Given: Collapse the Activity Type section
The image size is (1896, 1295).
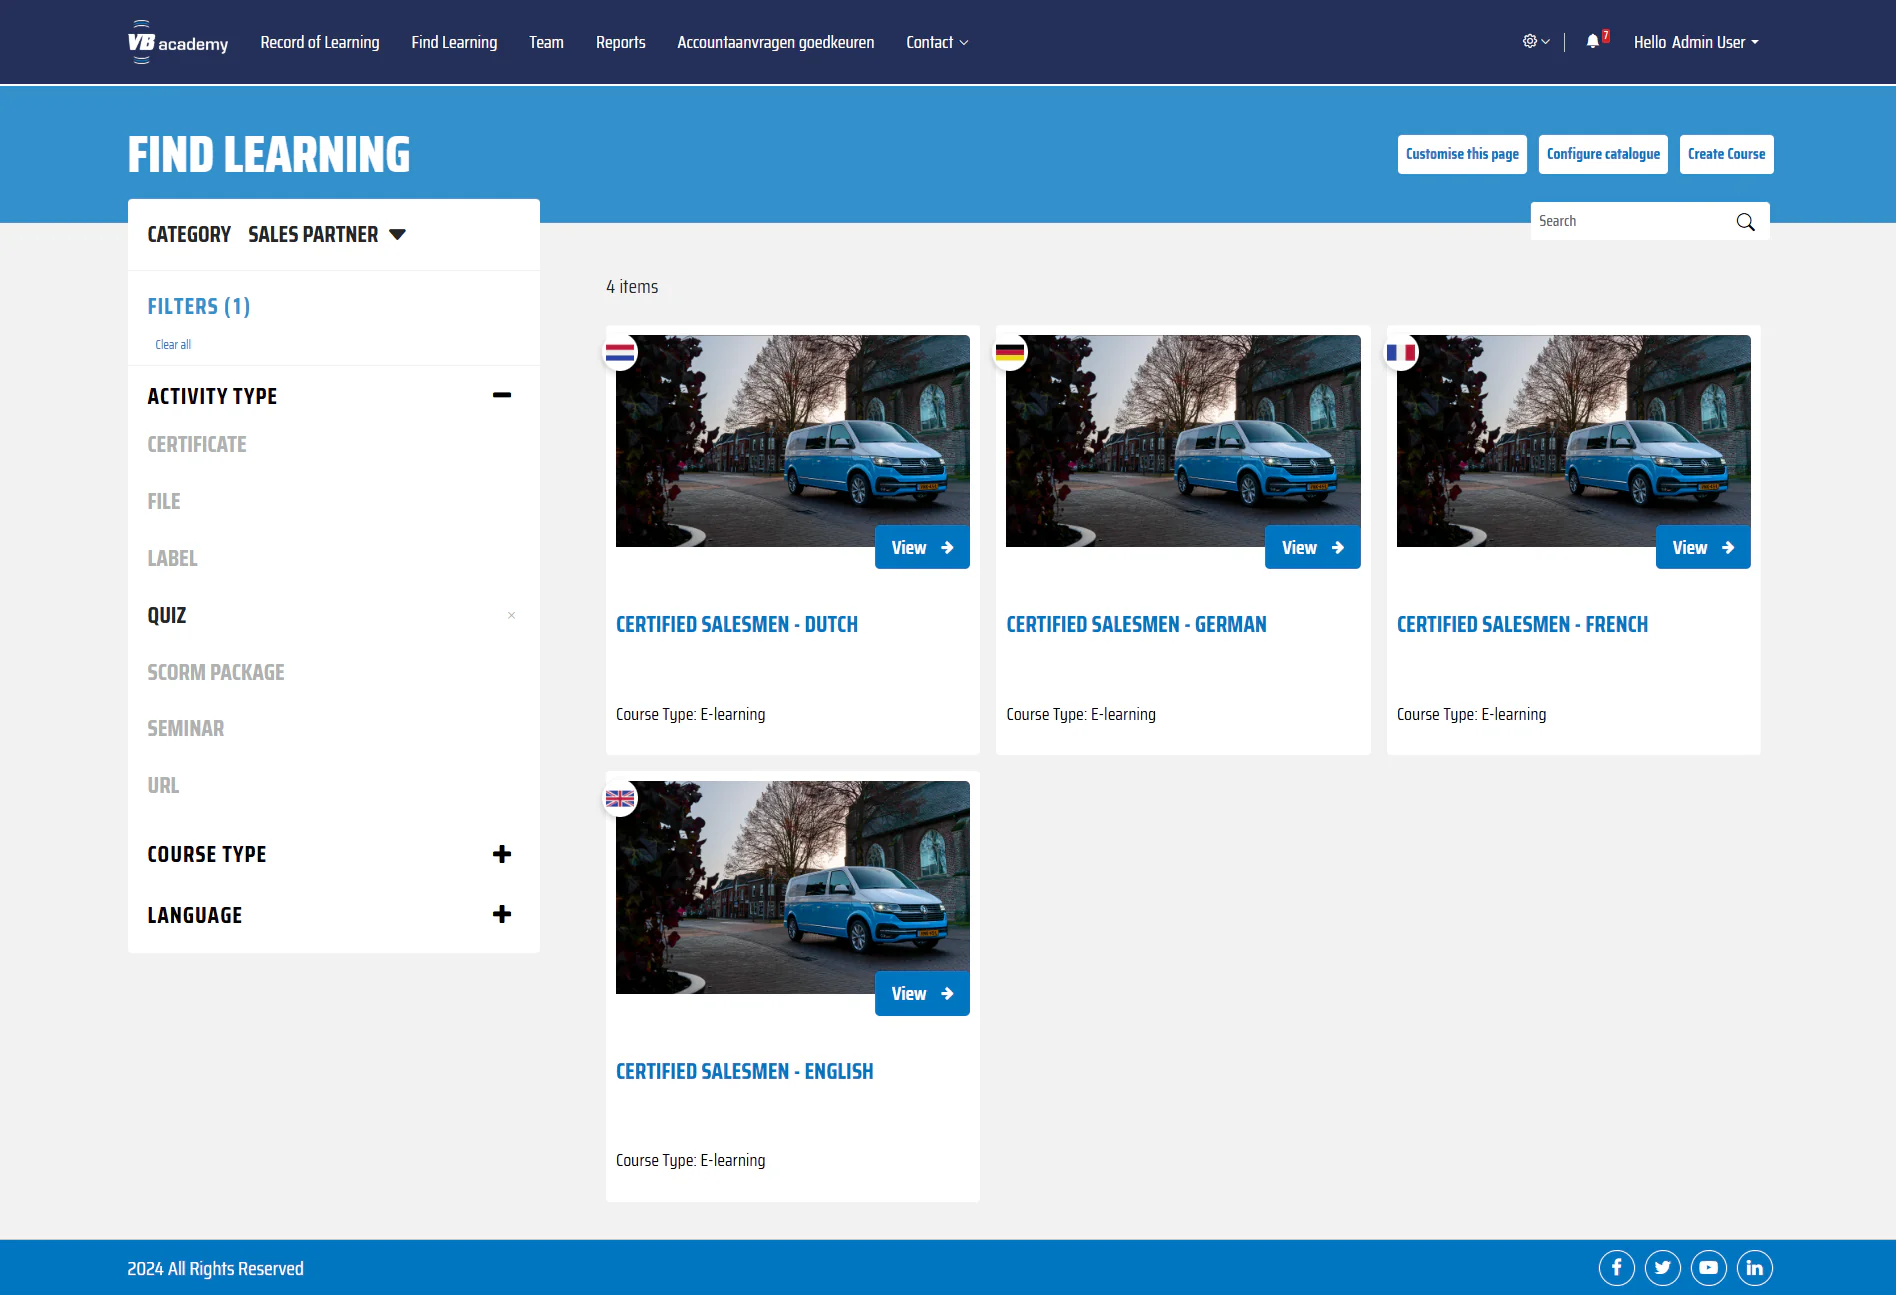Looking at the screenshot, I should (502, 396).
